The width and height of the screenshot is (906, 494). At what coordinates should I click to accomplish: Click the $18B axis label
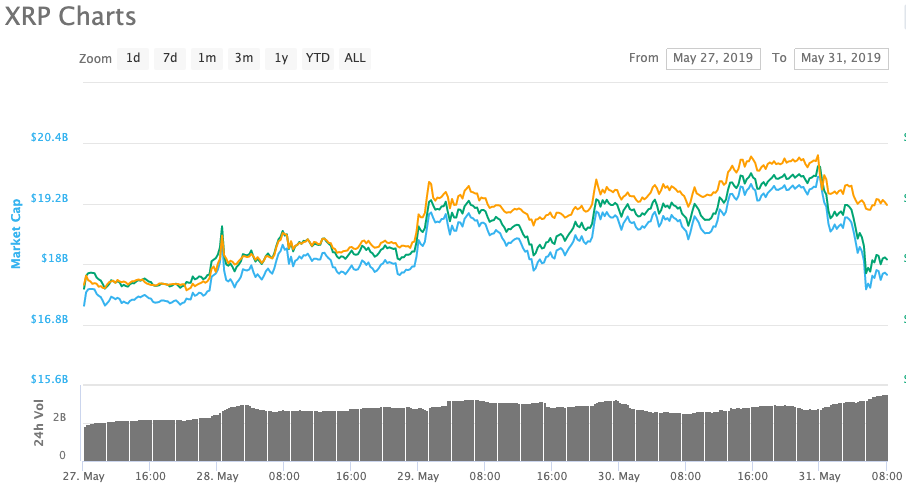[54, 258]
